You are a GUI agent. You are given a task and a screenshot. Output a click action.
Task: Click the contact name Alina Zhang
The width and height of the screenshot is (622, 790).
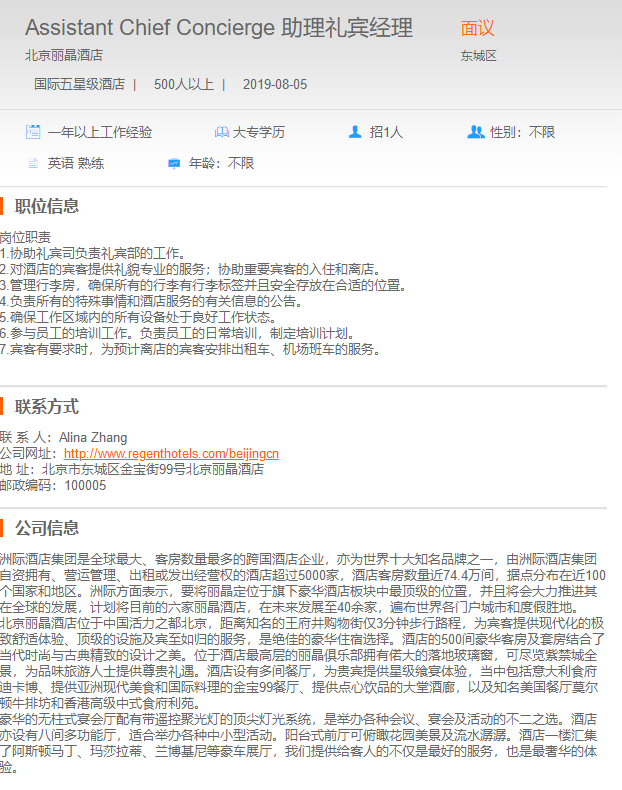coord(93,438)
